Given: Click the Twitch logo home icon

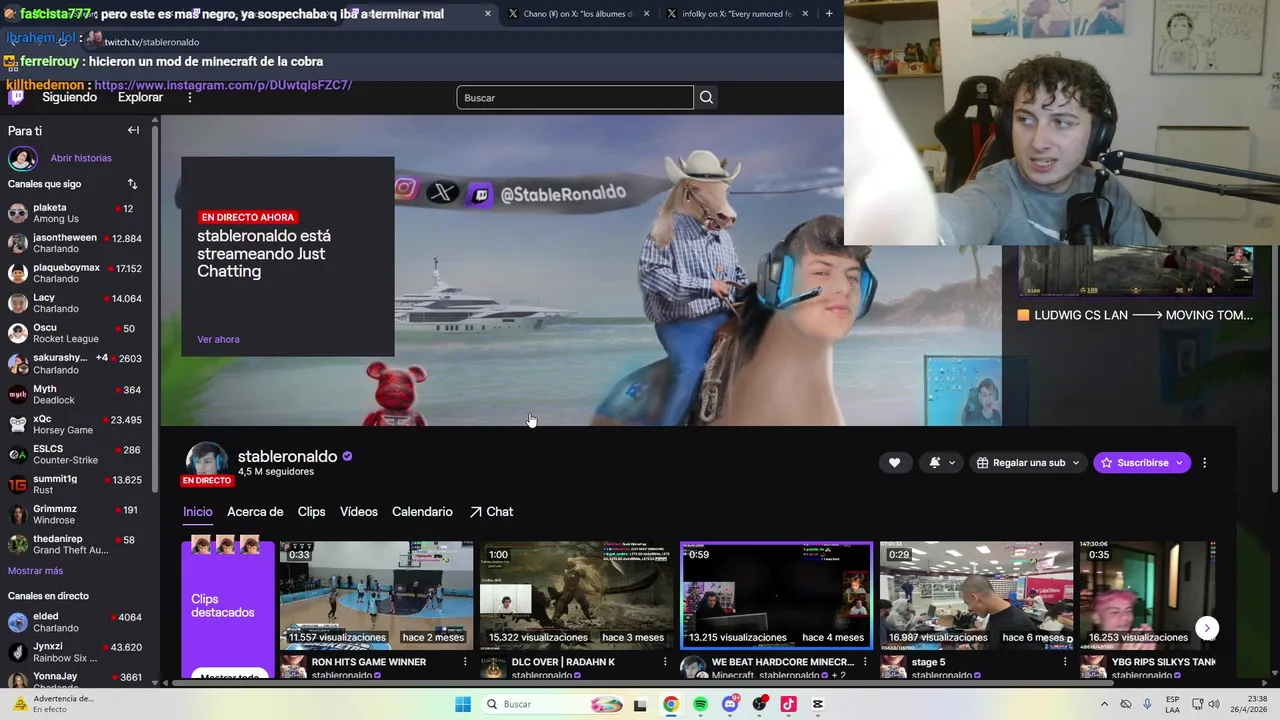Looking at the screenshot, I should click(16, 98).
